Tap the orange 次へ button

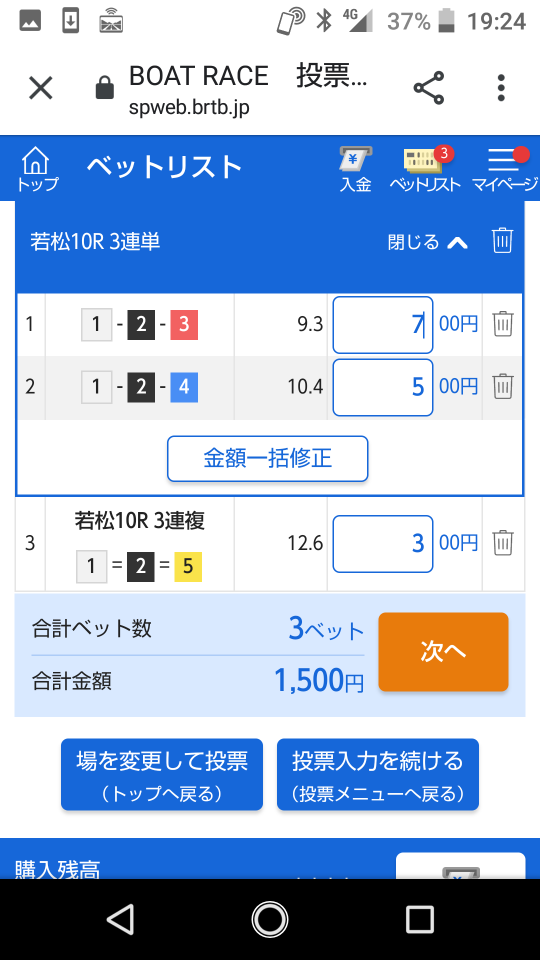(443, 652)
